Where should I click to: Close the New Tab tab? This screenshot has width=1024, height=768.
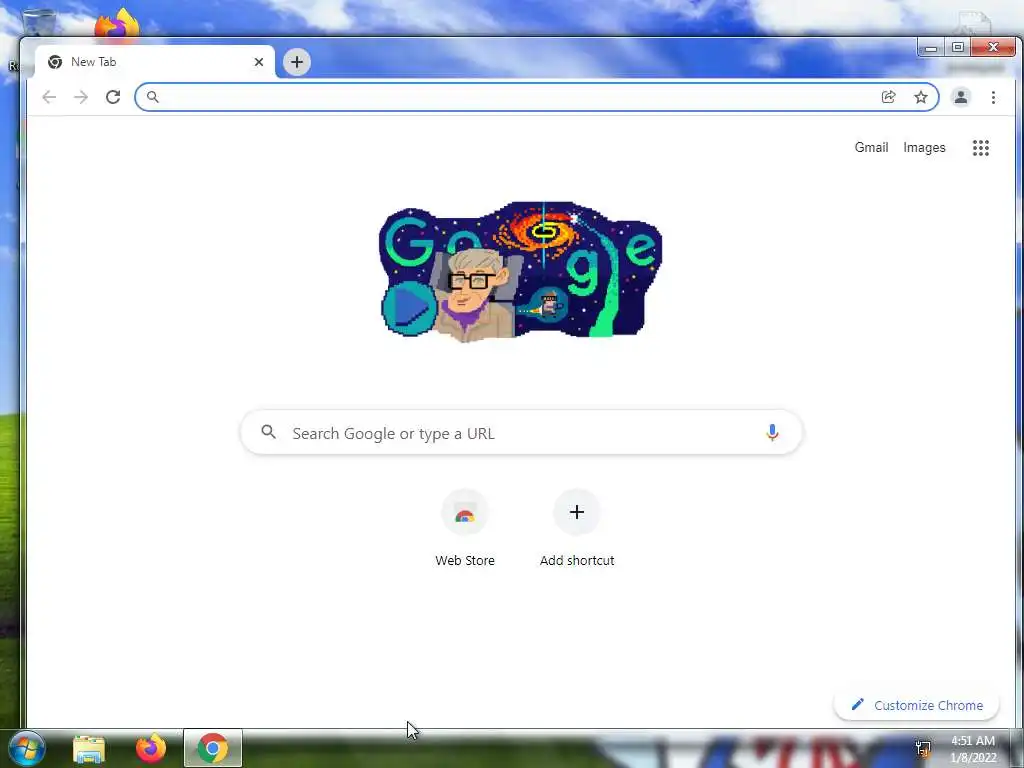pyautogui.click(x=259, y=62)
